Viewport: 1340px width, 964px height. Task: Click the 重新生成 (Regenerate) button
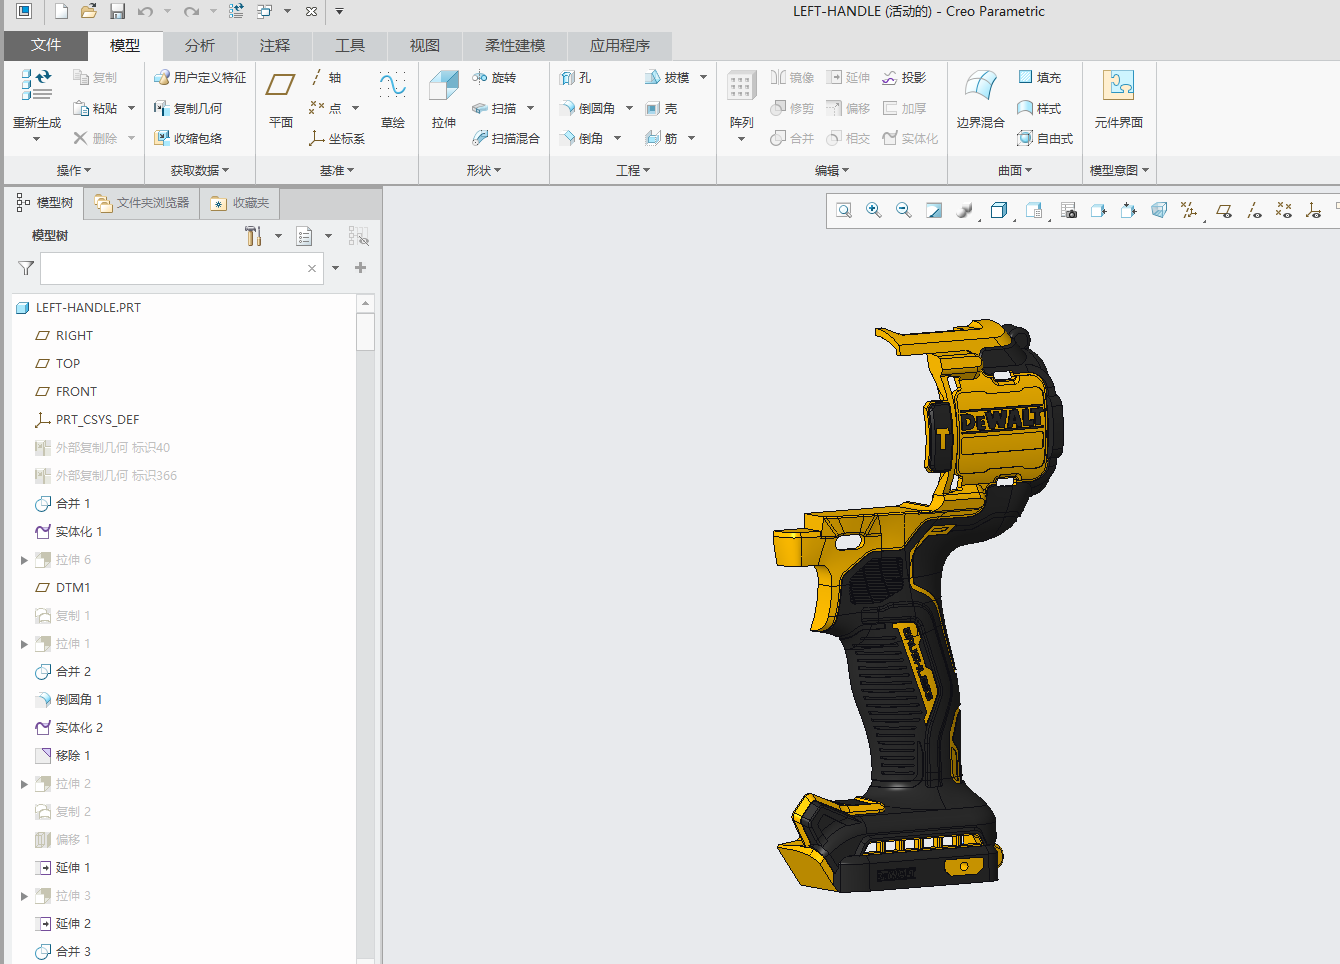click(x=35, y=107)
